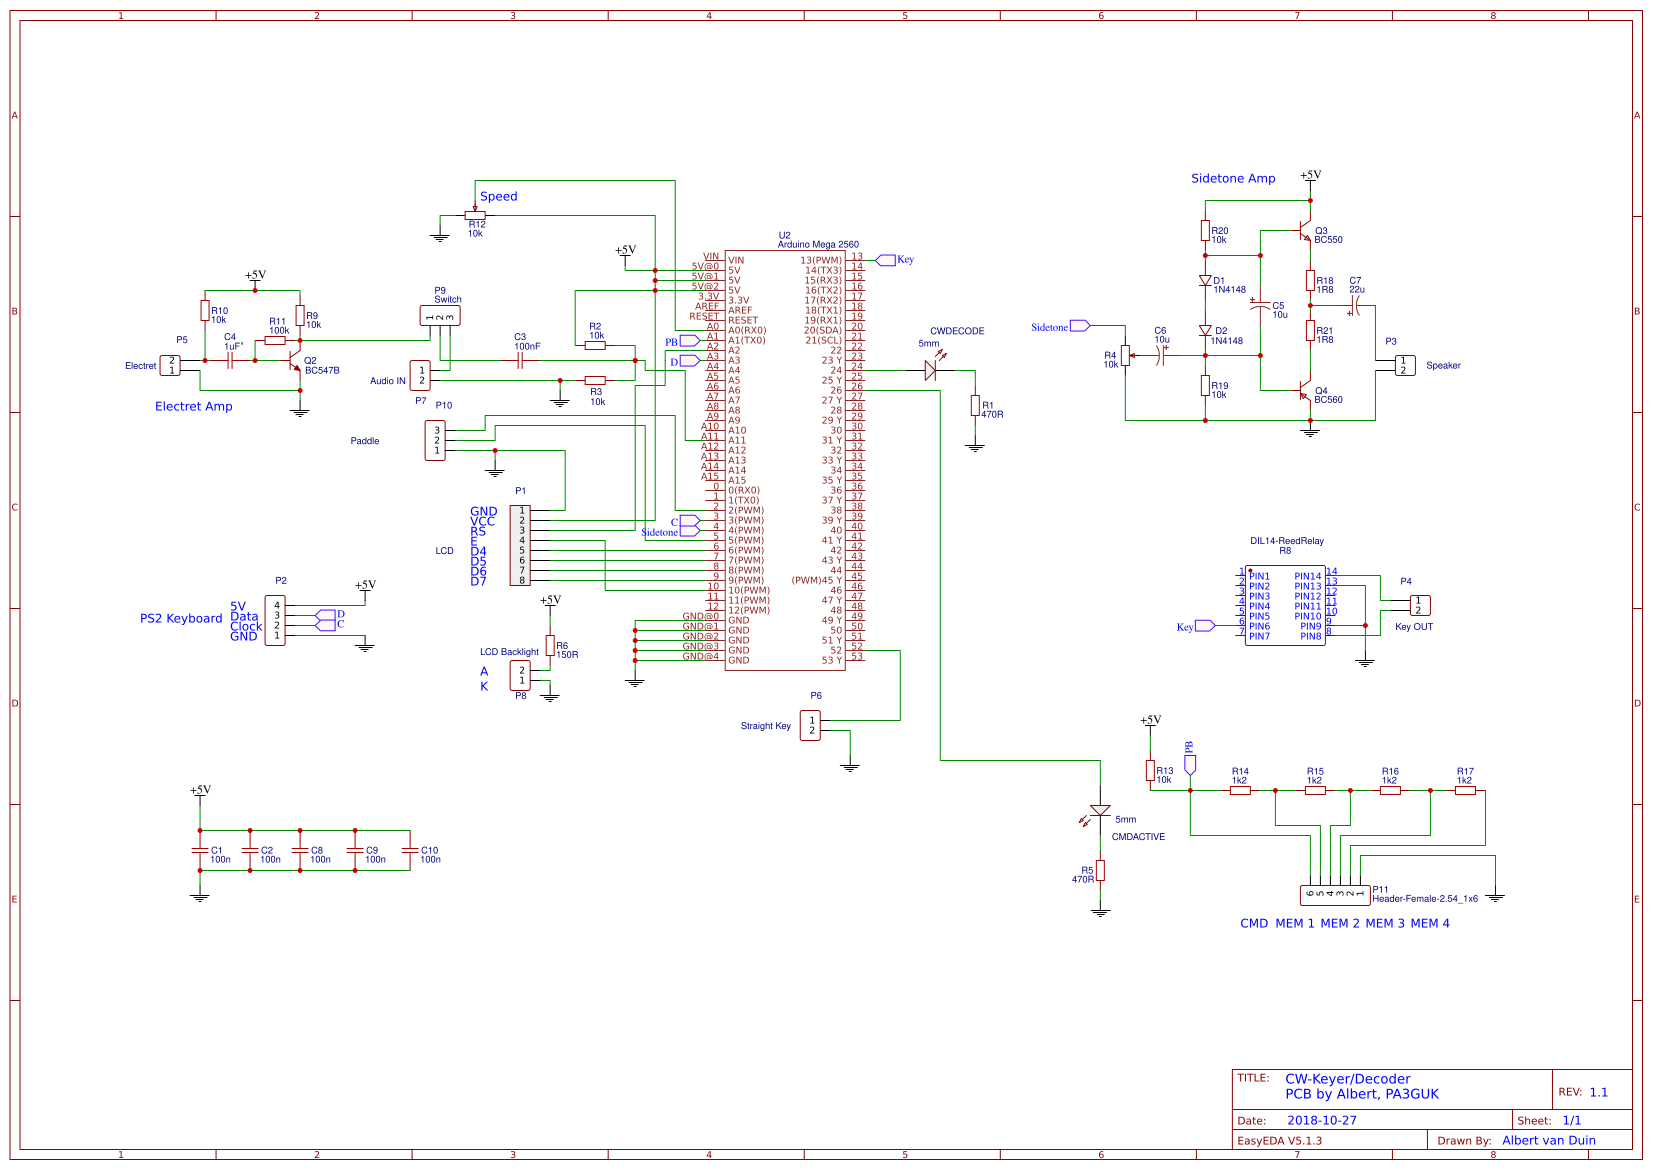
Task: Click the Key net flag near pin 13
Action: pyautogui.click(x=885, y=259)
